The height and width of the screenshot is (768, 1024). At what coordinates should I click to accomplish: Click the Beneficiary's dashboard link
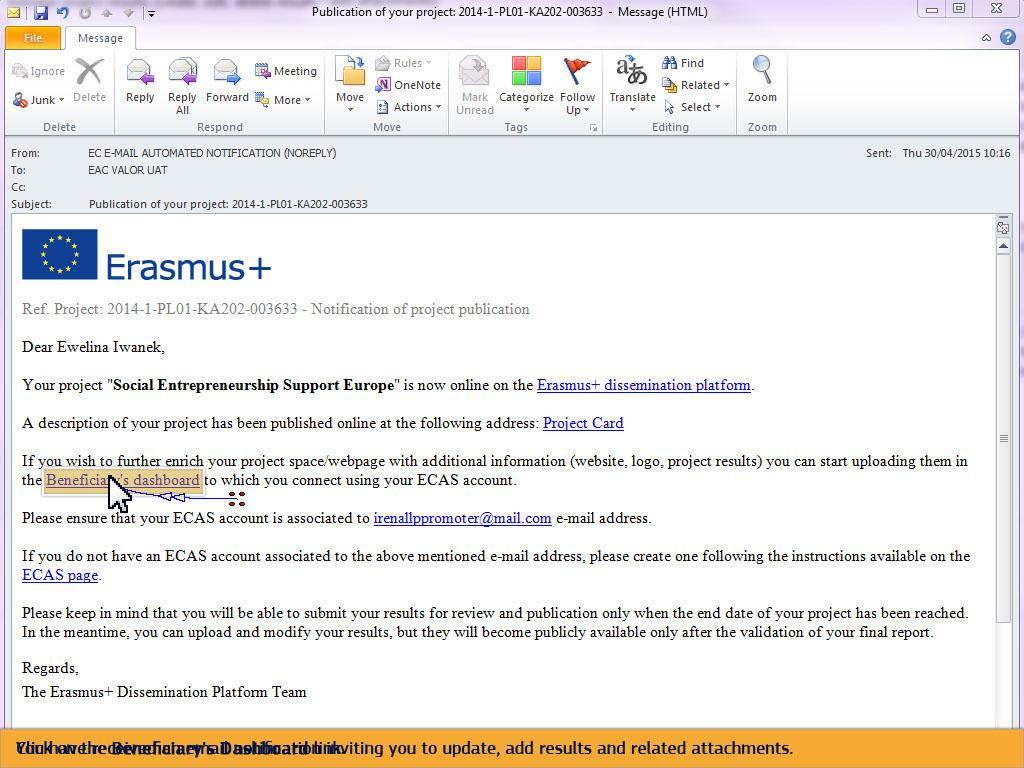[123, 480]
